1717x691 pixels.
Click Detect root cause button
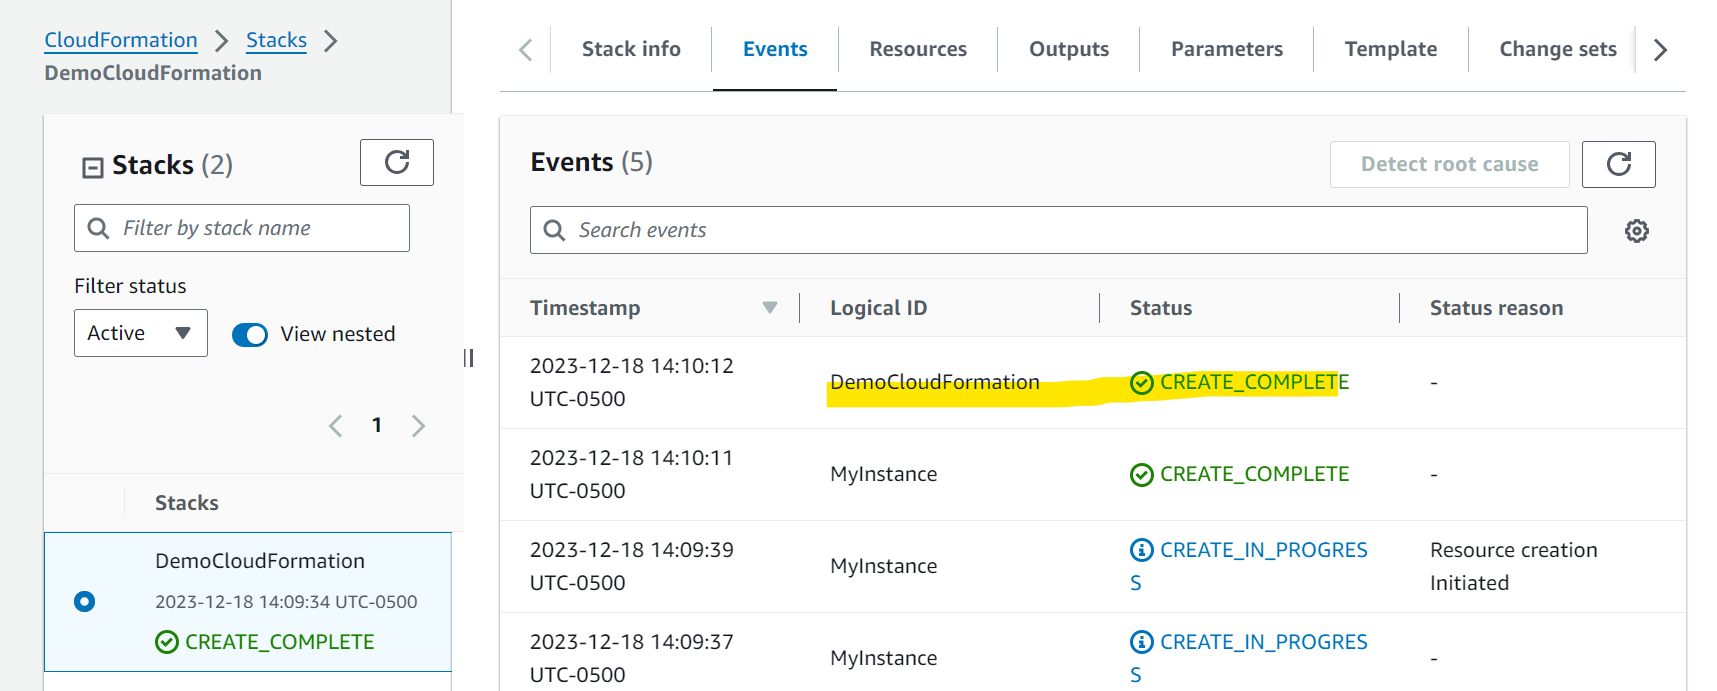1449,164
